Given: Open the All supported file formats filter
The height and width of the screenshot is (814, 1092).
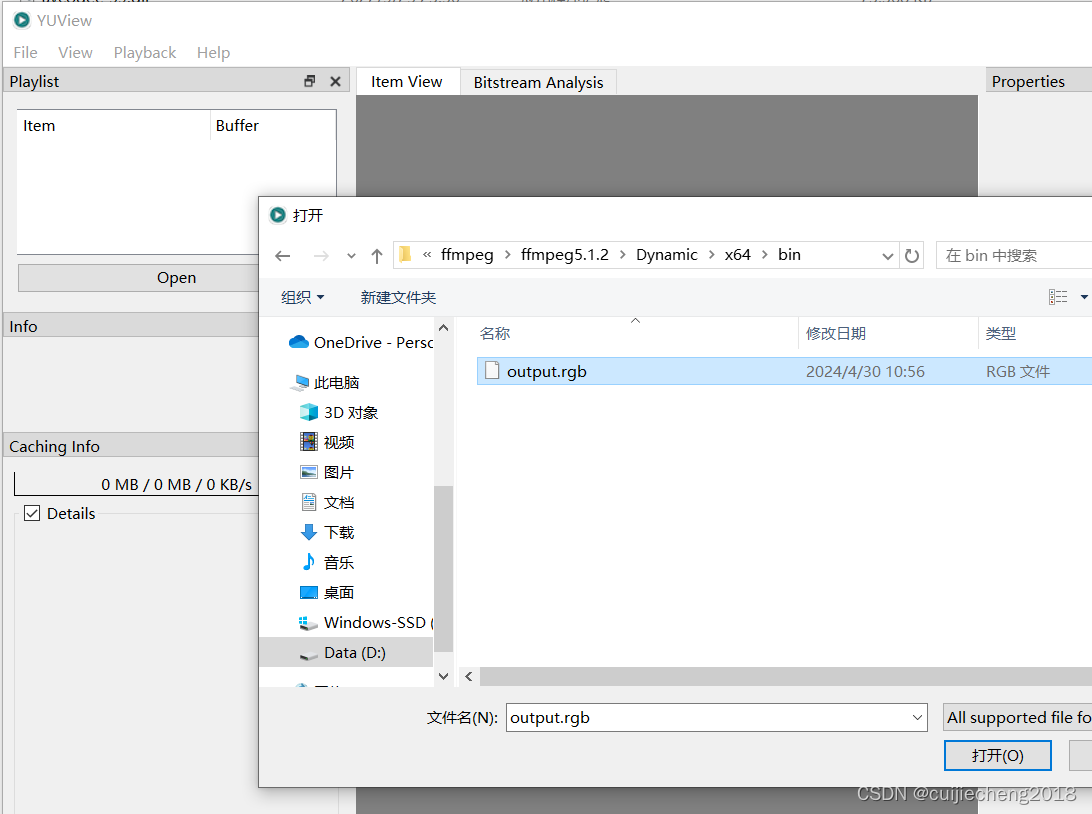Looking at the screenshot, I should click(x=1017, y=717).
